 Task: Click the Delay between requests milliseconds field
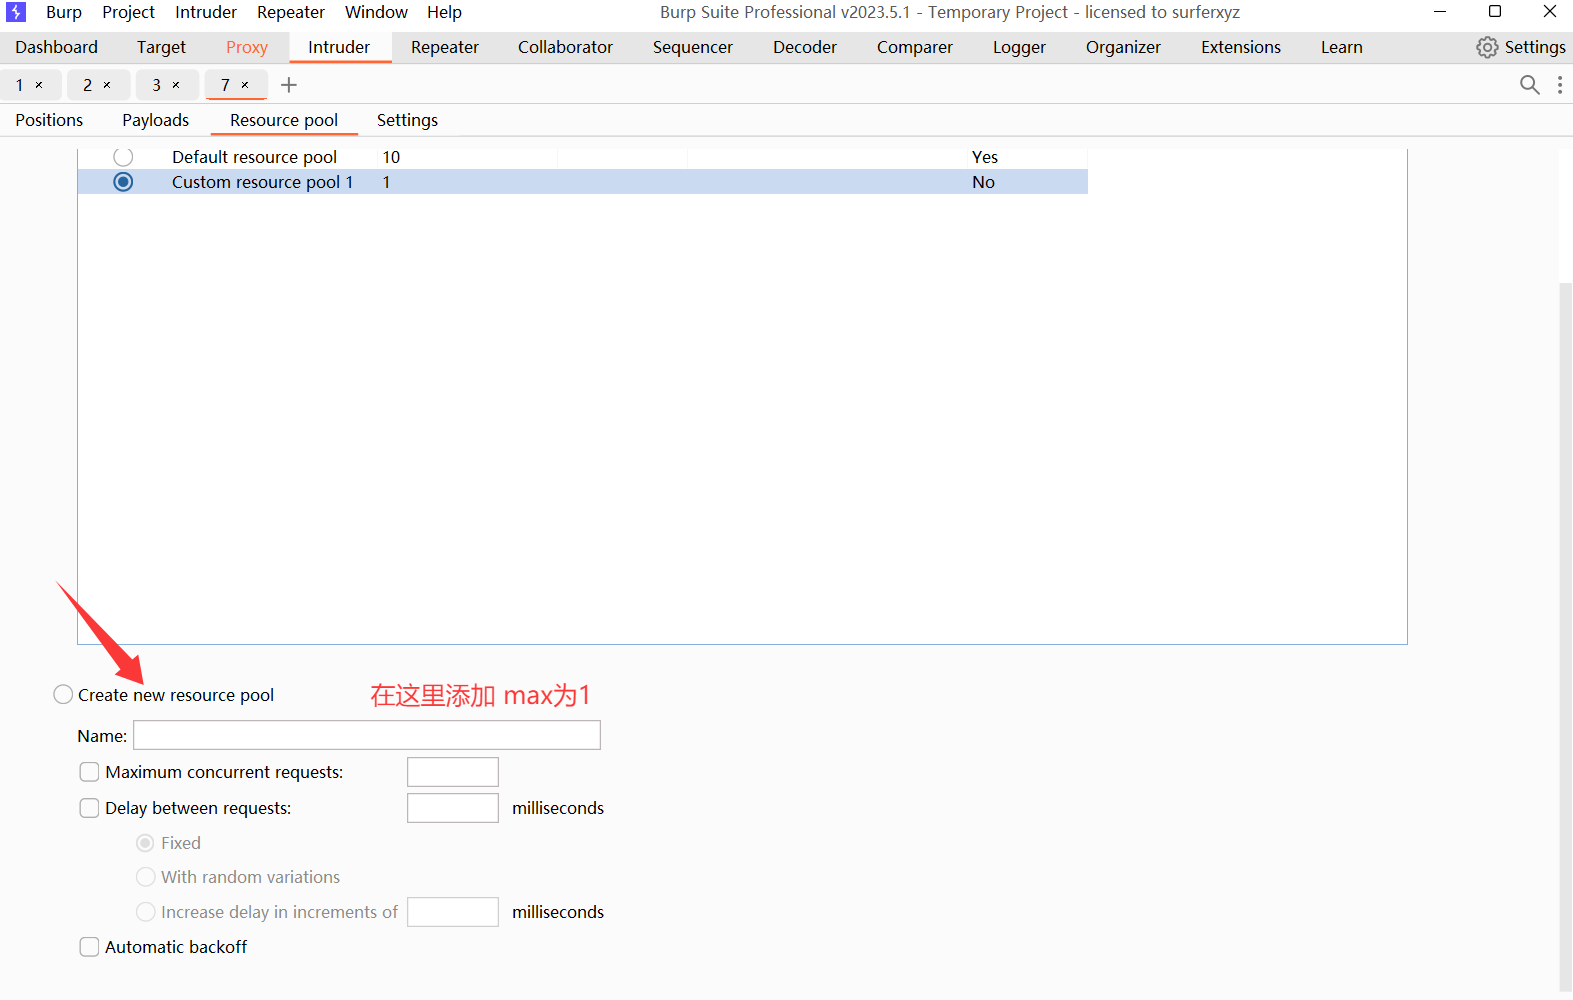tap(453, 808)
